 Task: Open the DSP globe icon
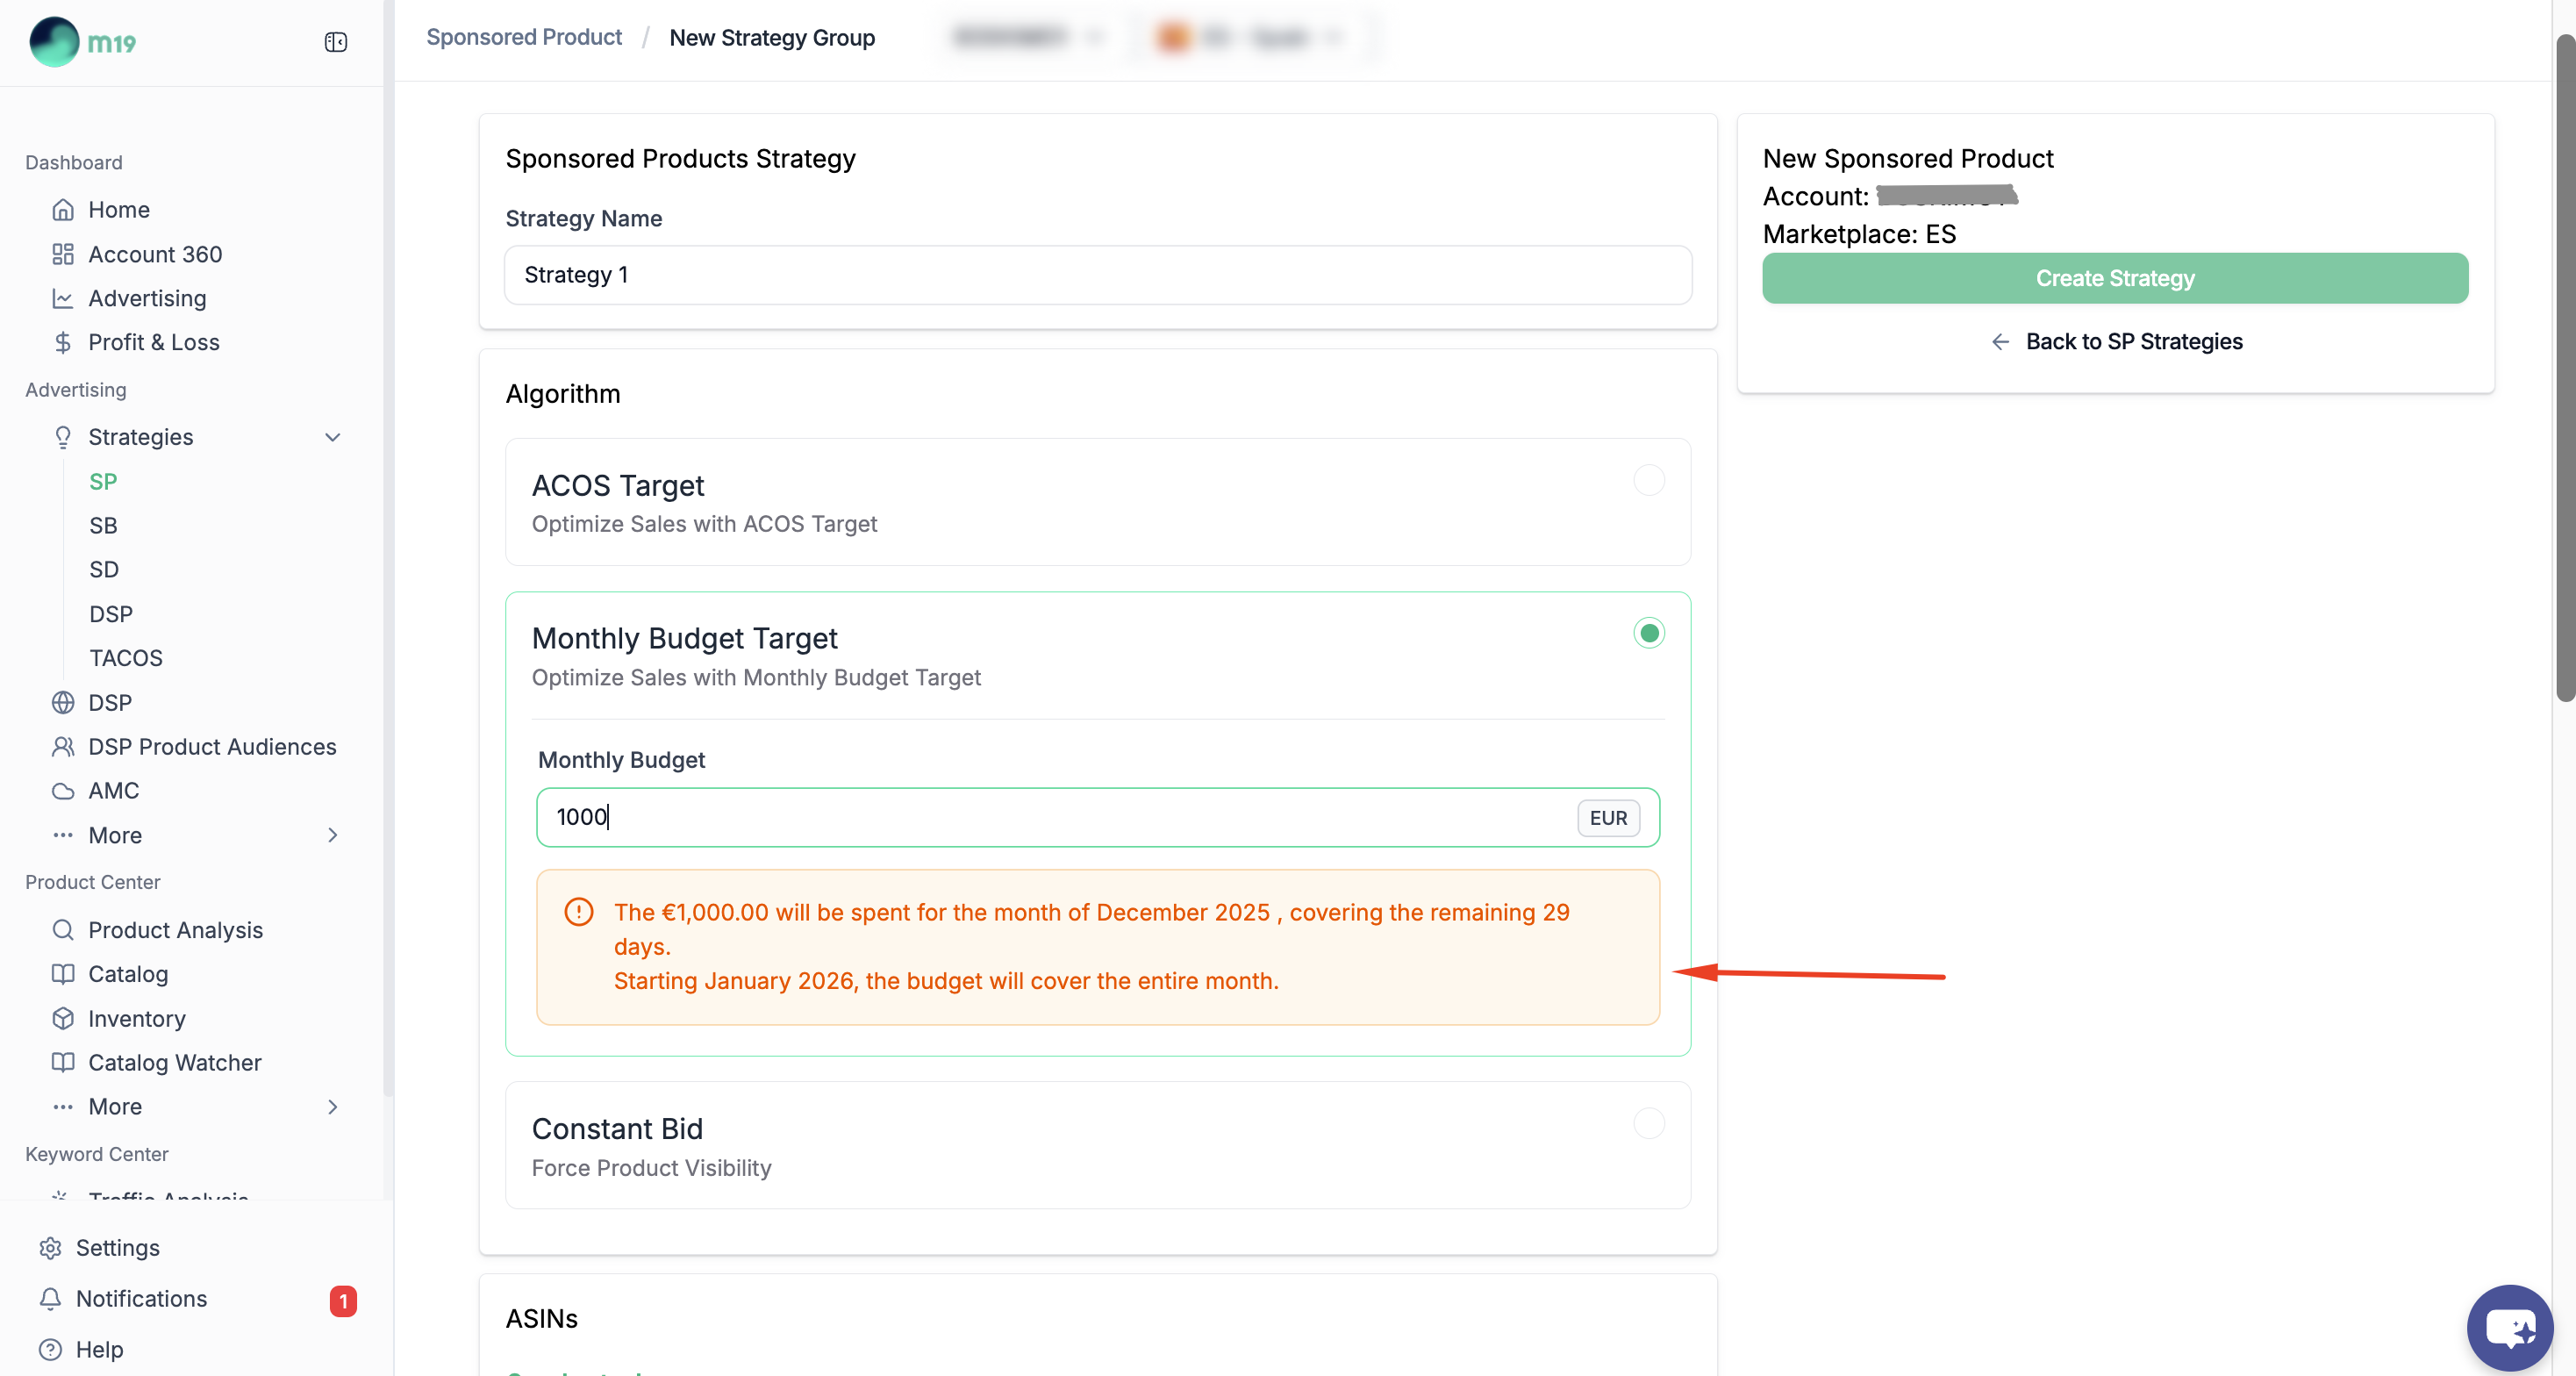(x=63, y=702)
